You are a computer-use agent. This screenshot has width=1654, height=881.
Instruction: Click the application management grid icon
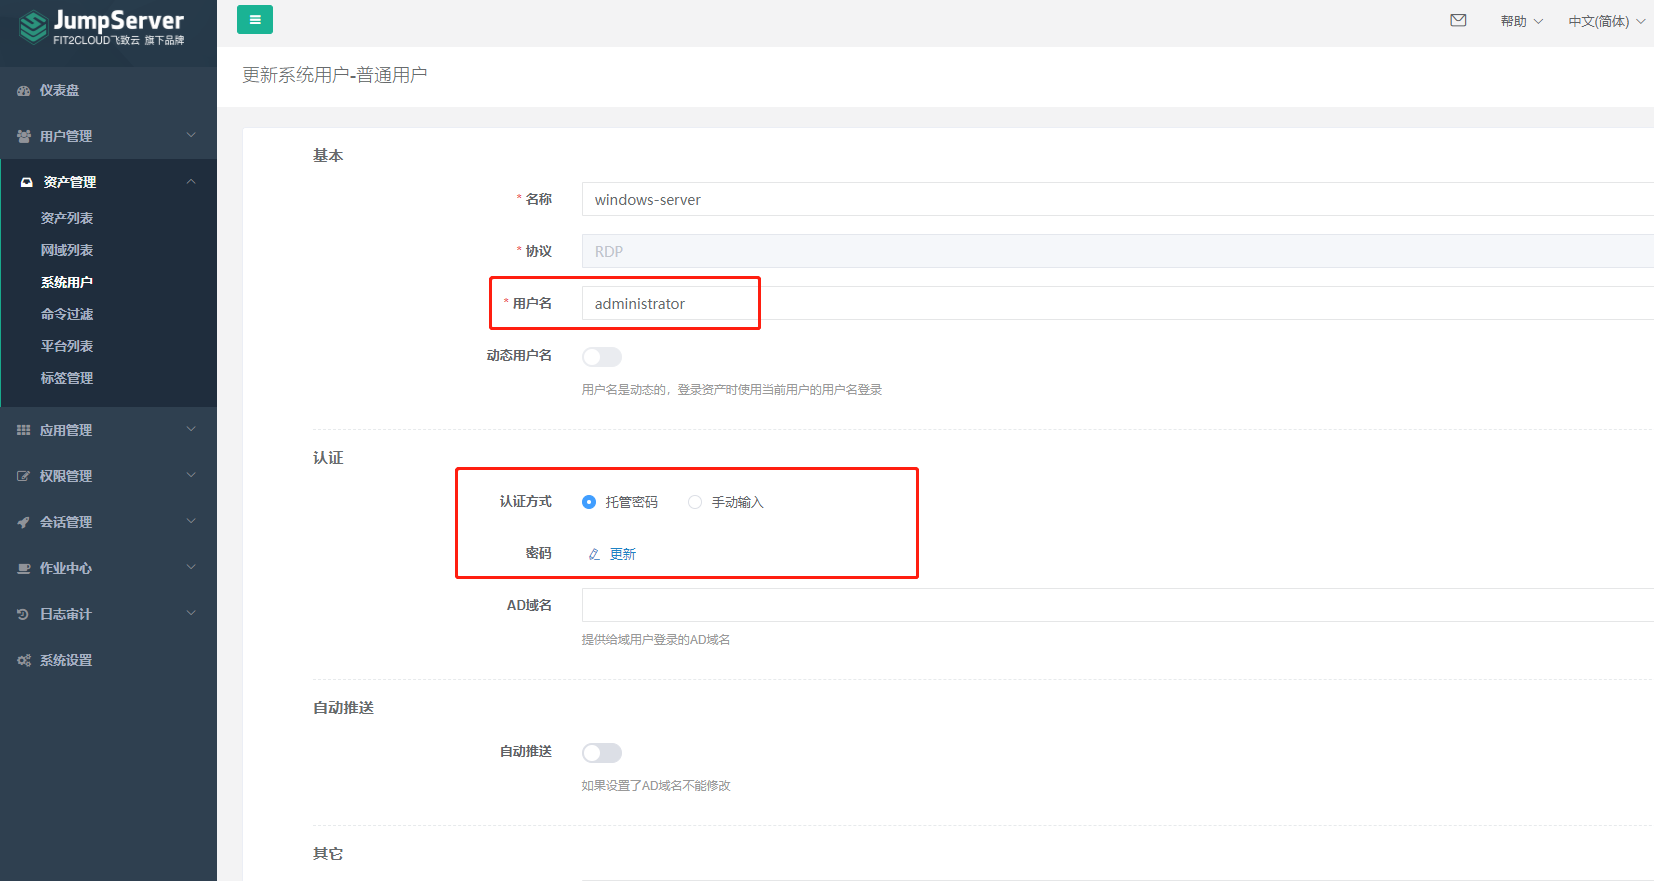click(x=24, y=430)
